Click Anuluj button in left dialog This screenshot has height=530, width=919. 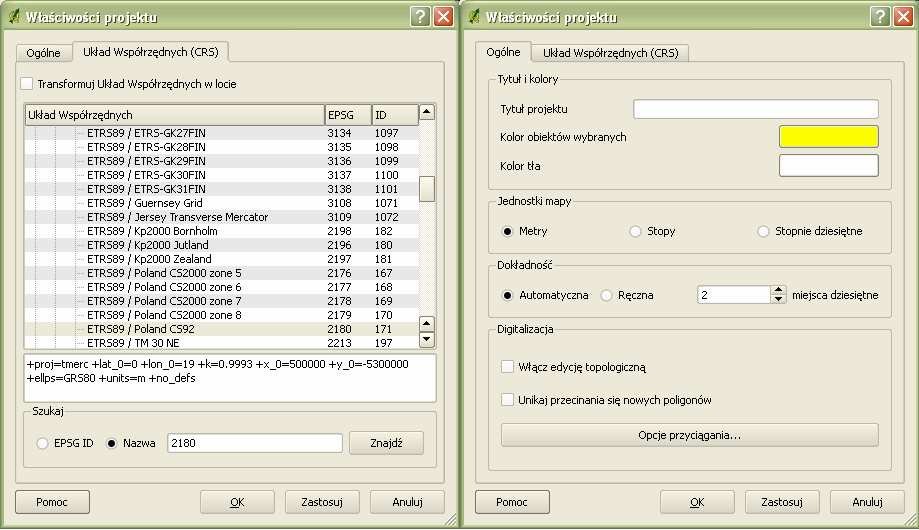[407, 502]
